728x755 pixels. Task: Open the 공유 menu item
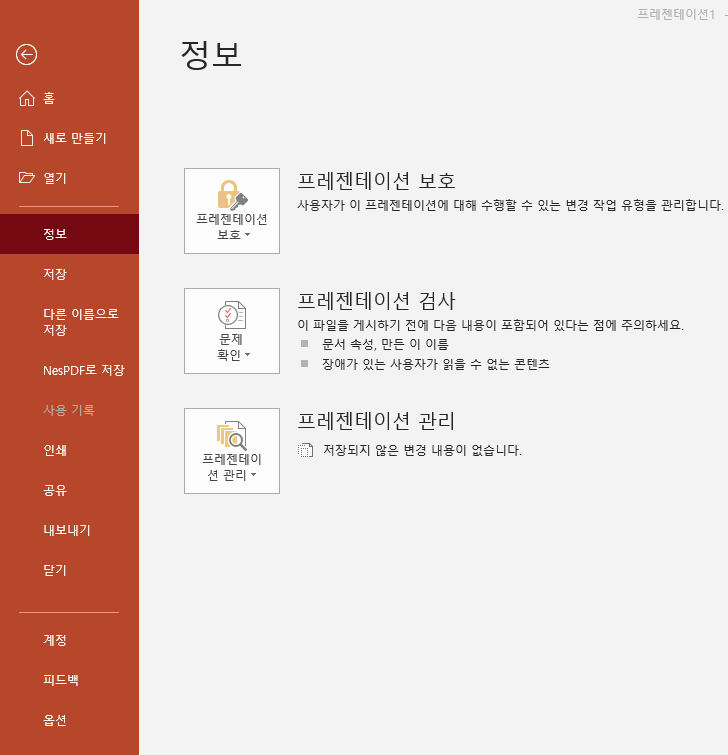click(x=55, y=490)
